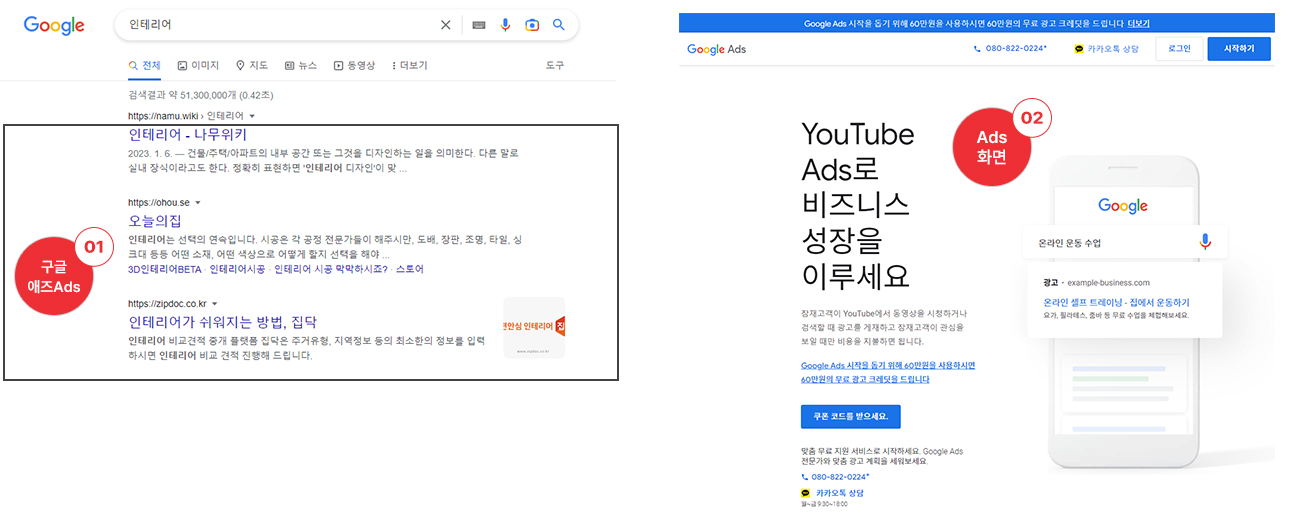Select the 전체 search tab
The height and width of the screenshot is (529, 1300).
[144, 65]
